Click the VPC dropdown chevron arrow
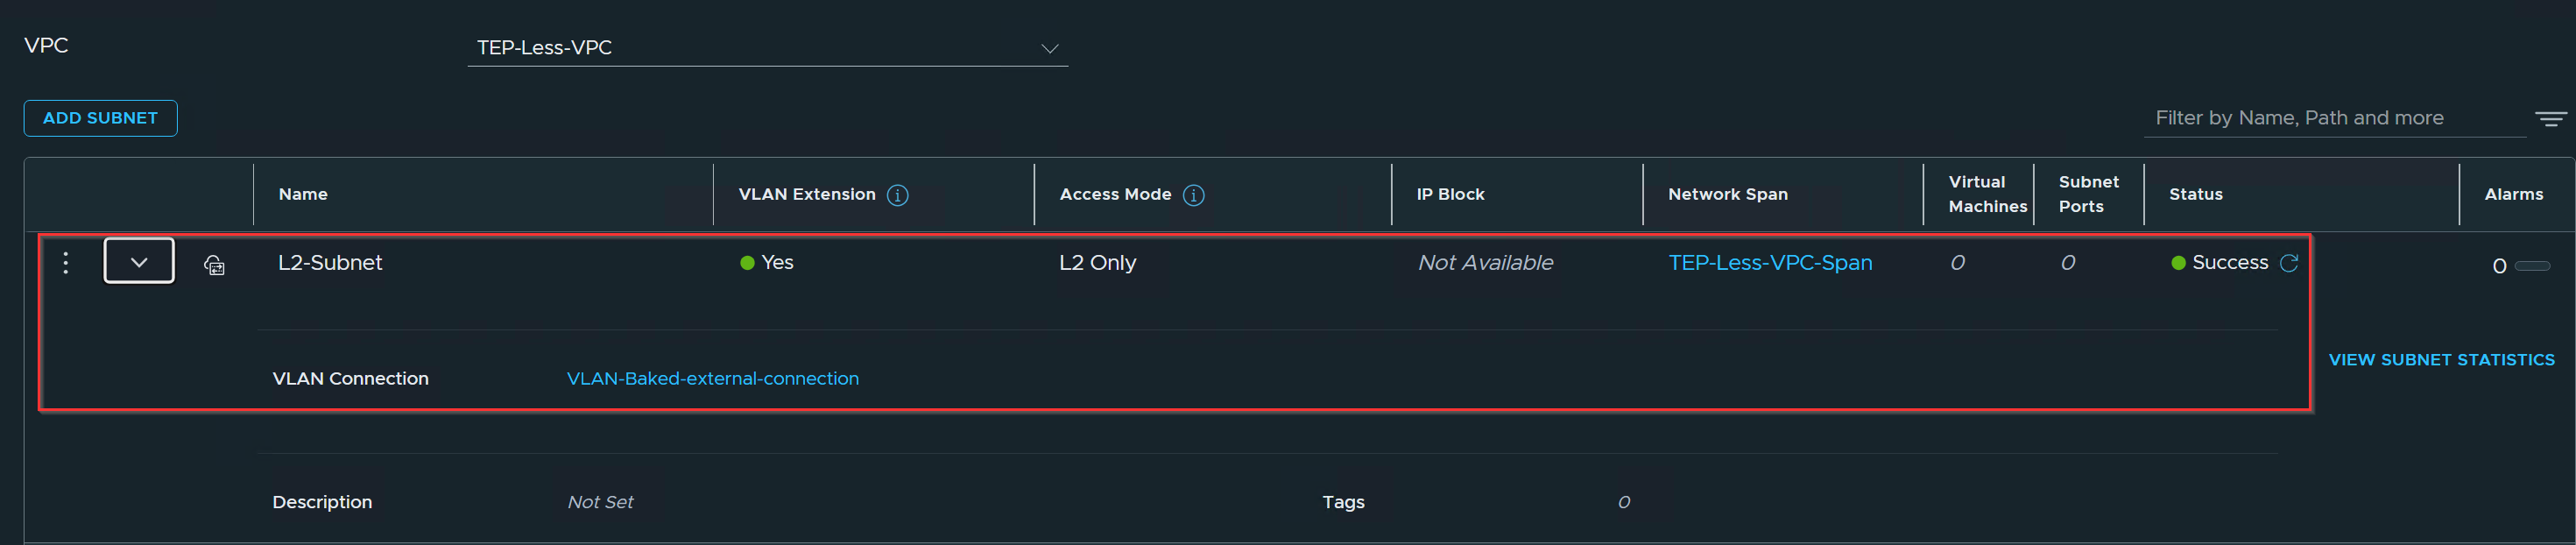 [1050, 49]
